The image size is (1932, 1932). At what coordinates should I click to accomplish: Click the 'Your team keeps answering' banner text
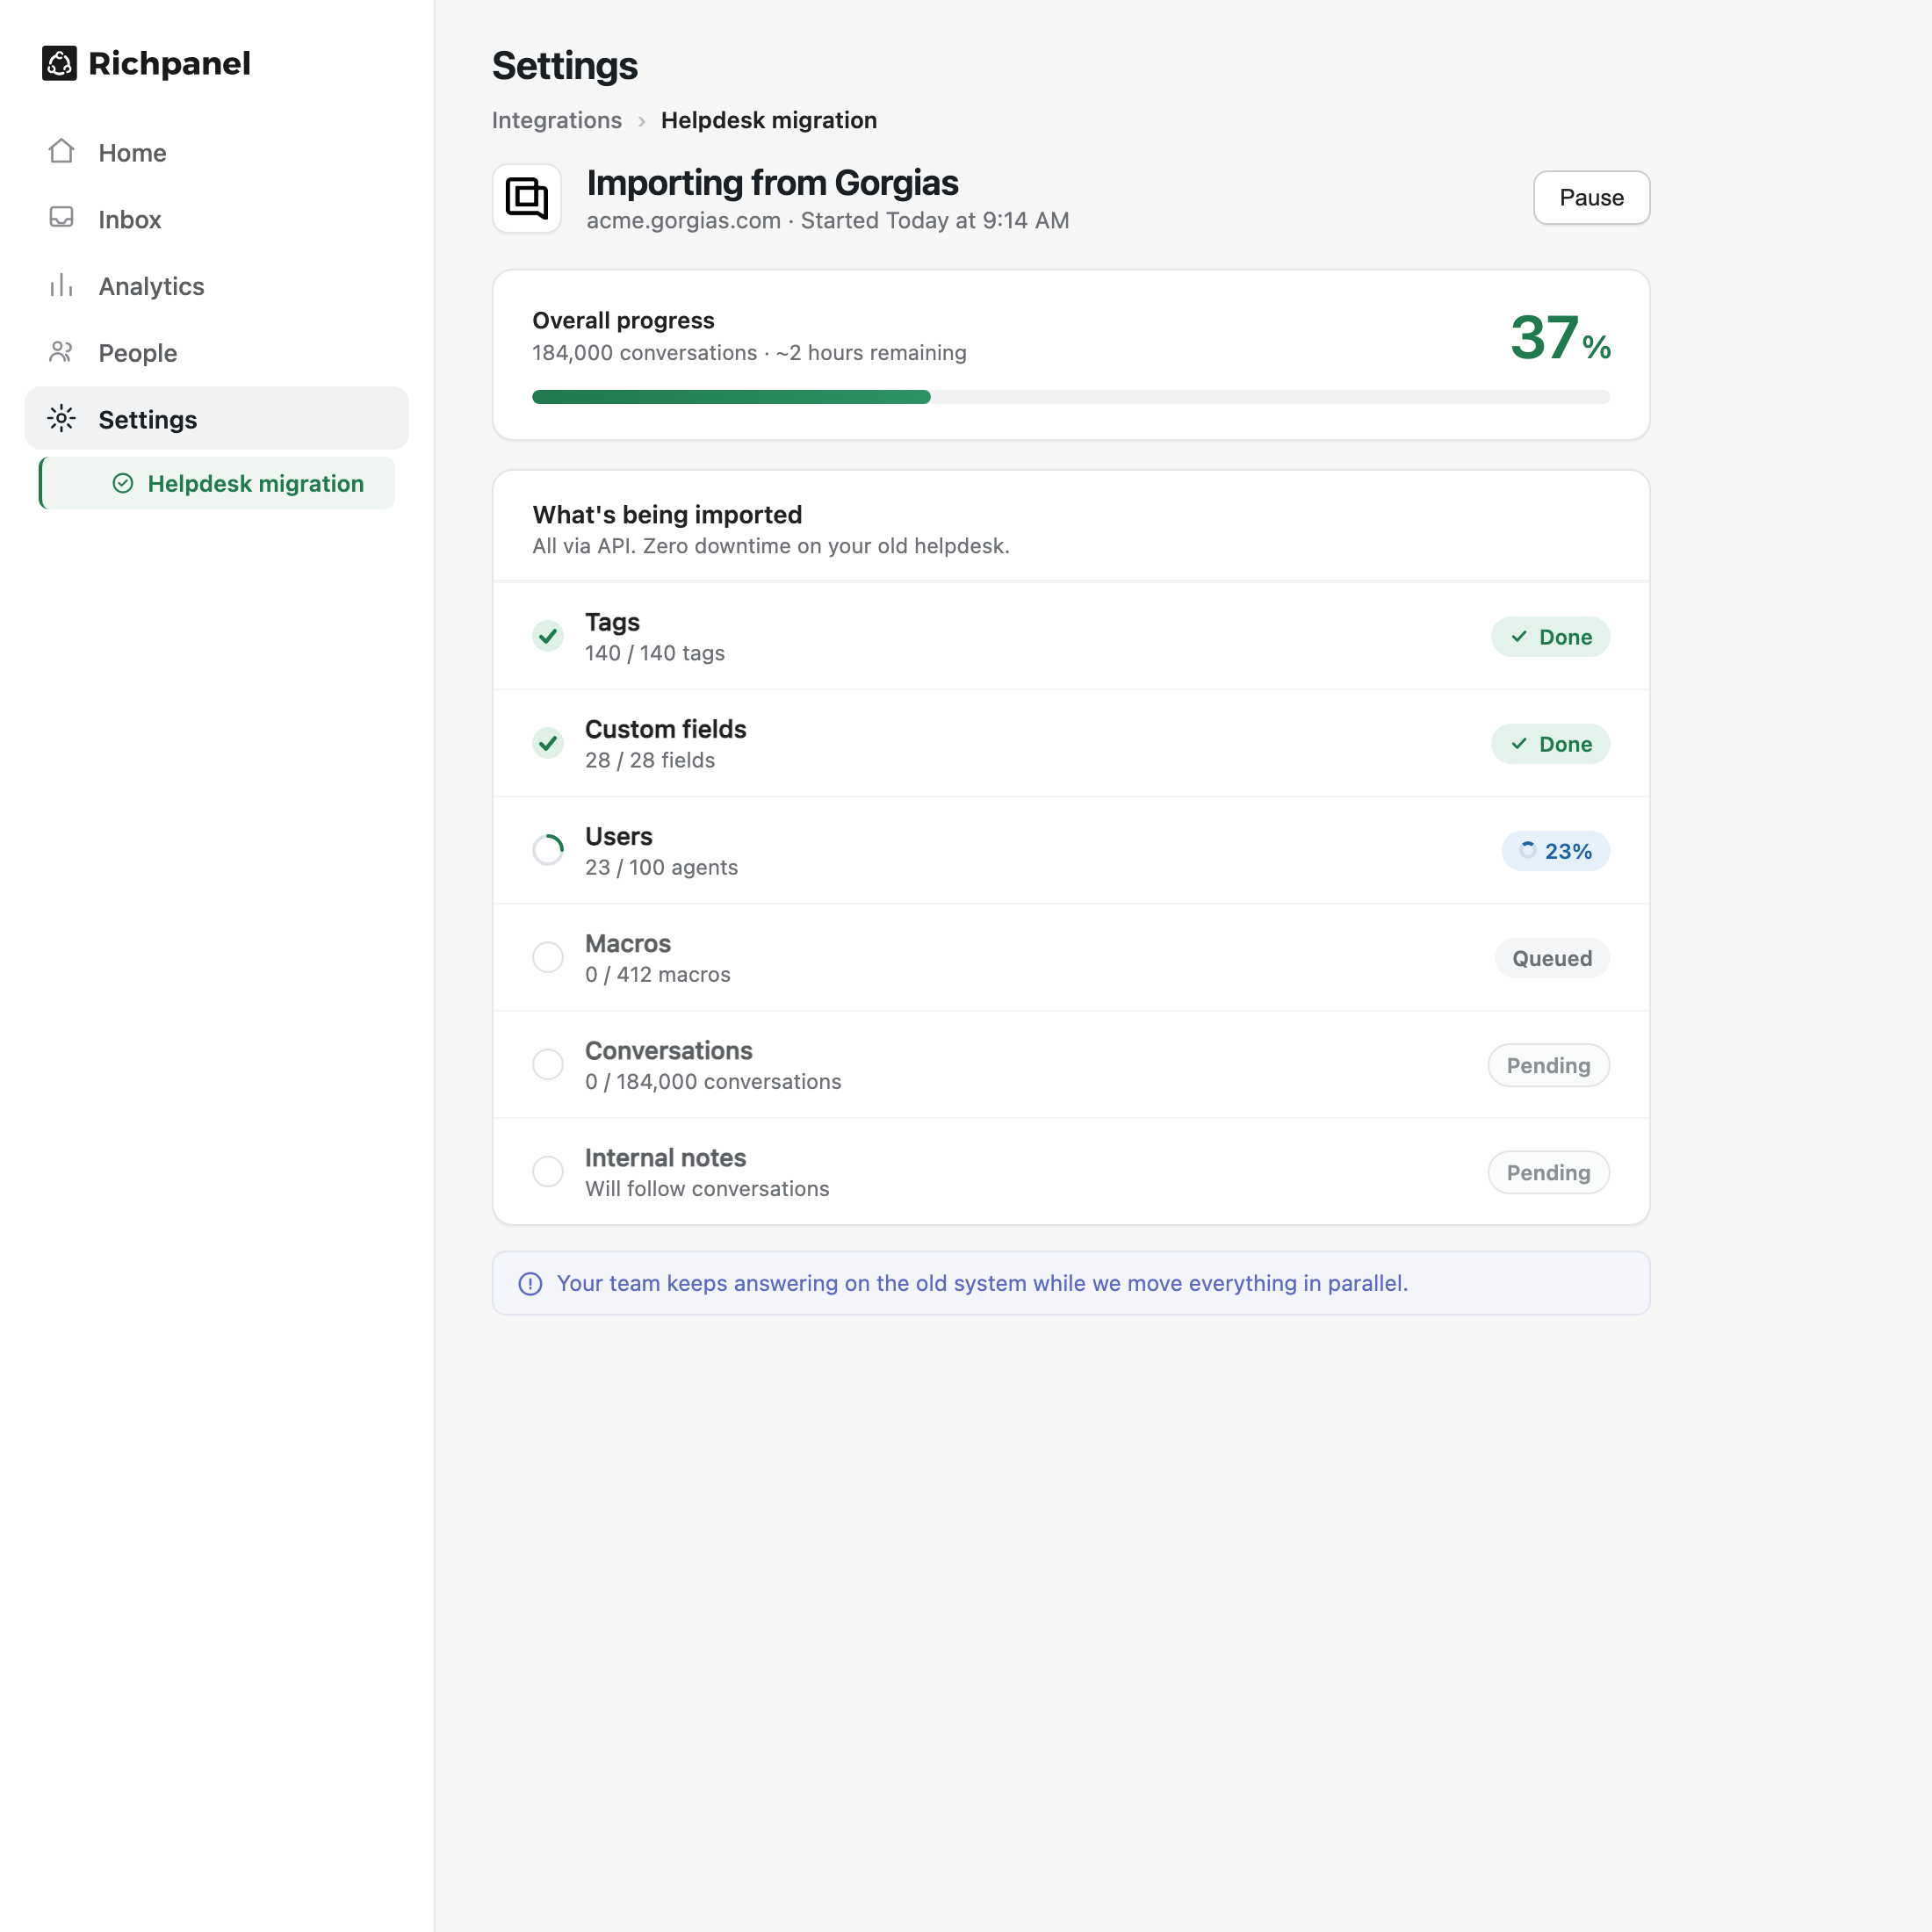click(x=982, y=1283)
